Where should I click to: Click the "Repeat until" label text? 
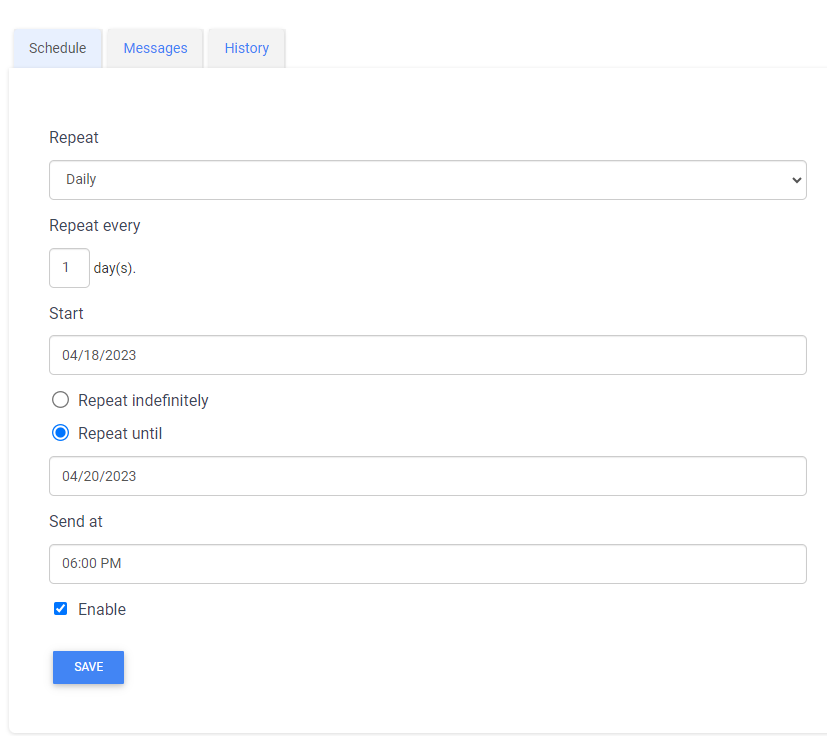(x=120, y=434)
